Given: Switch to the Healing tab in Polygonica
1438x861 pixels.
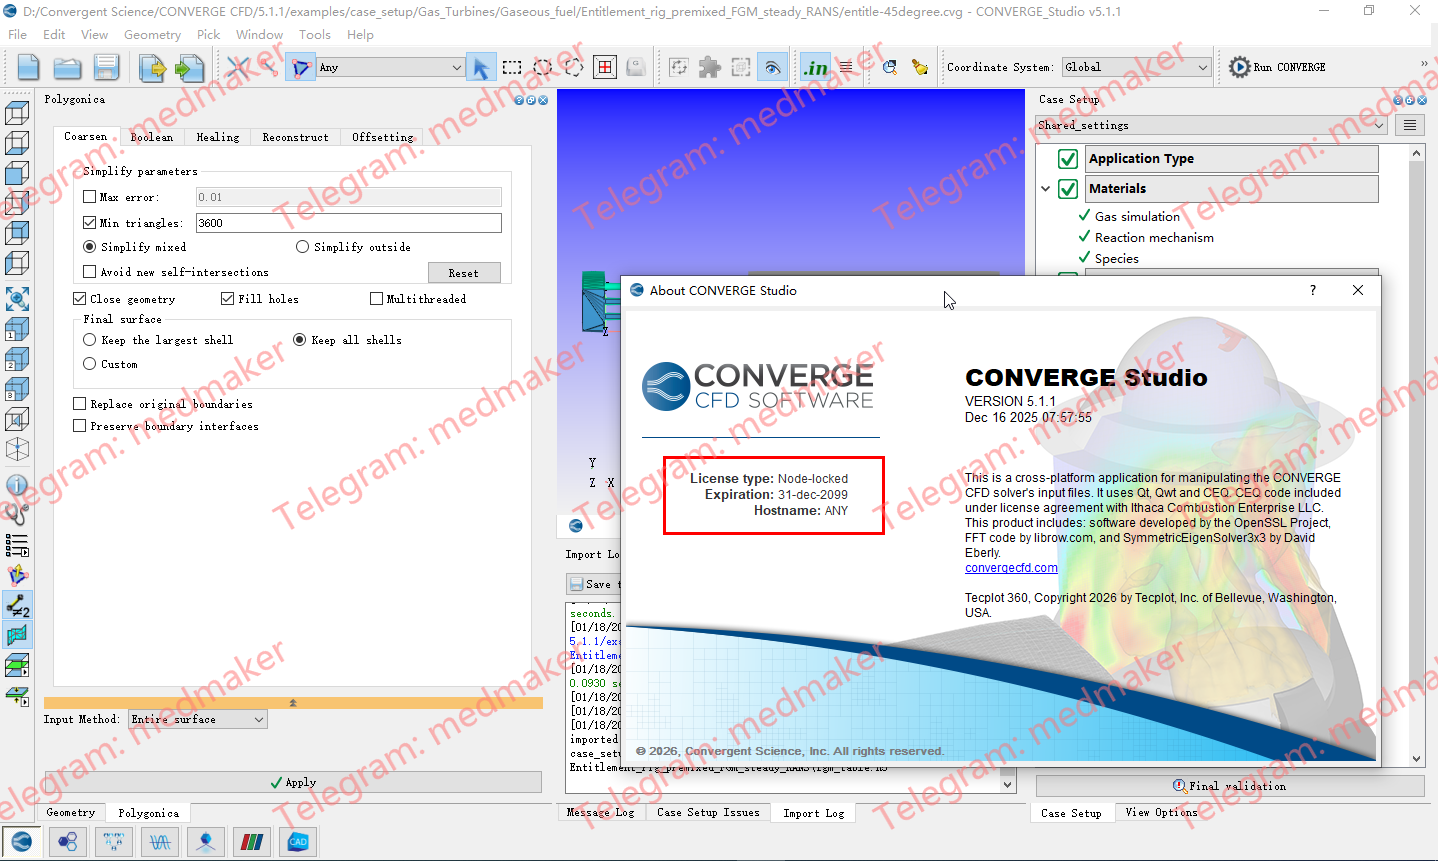Looking at the screenshot, I should click(x=216, y=137).
